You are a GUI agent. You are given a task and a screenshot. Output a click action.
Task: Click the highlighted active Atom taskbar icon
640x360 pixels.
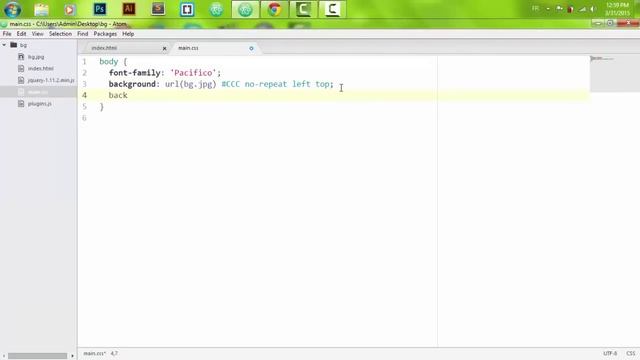[x=245, y=9]
